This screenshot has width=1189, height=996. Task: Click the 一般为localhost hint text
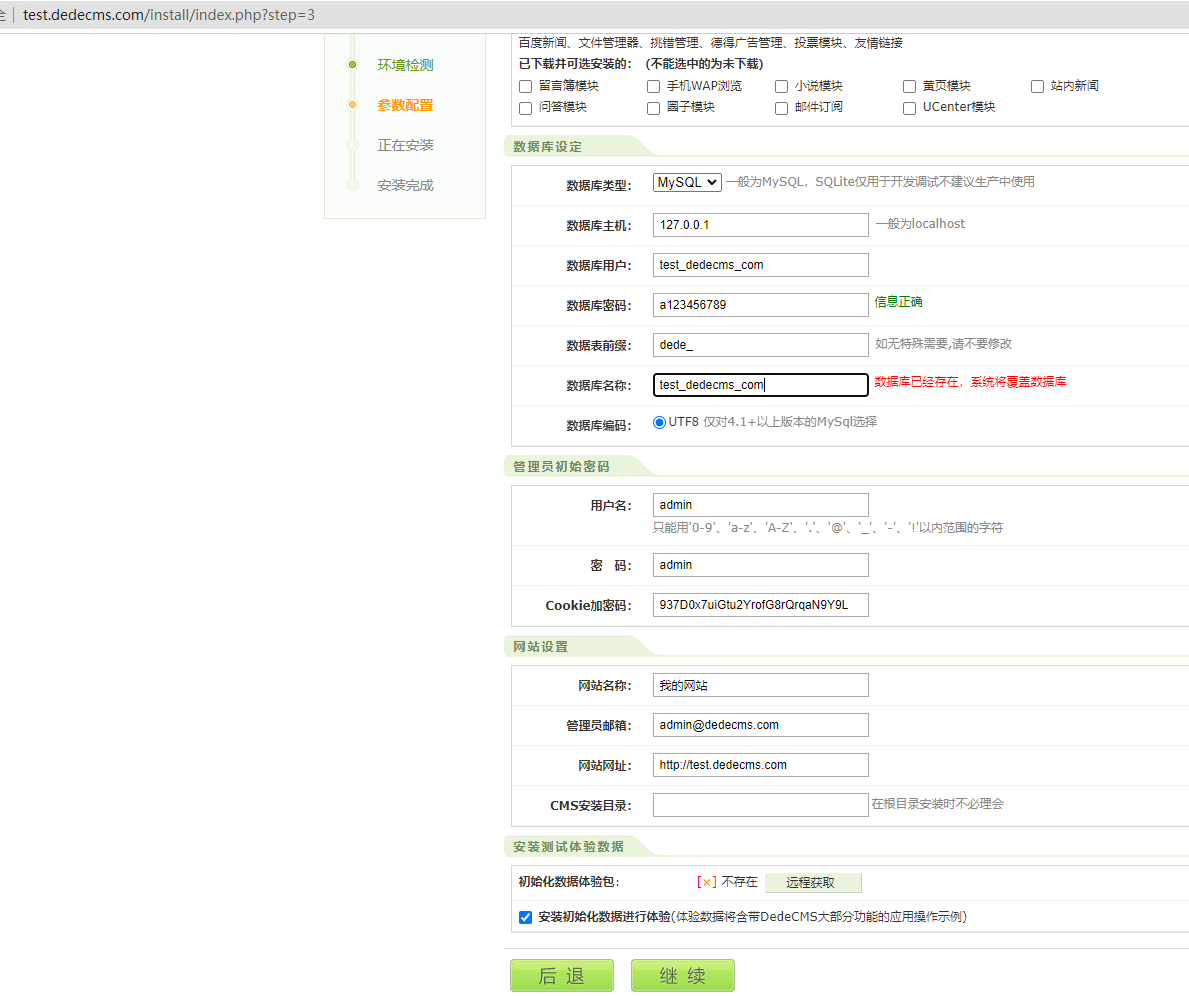coord(920,225)
